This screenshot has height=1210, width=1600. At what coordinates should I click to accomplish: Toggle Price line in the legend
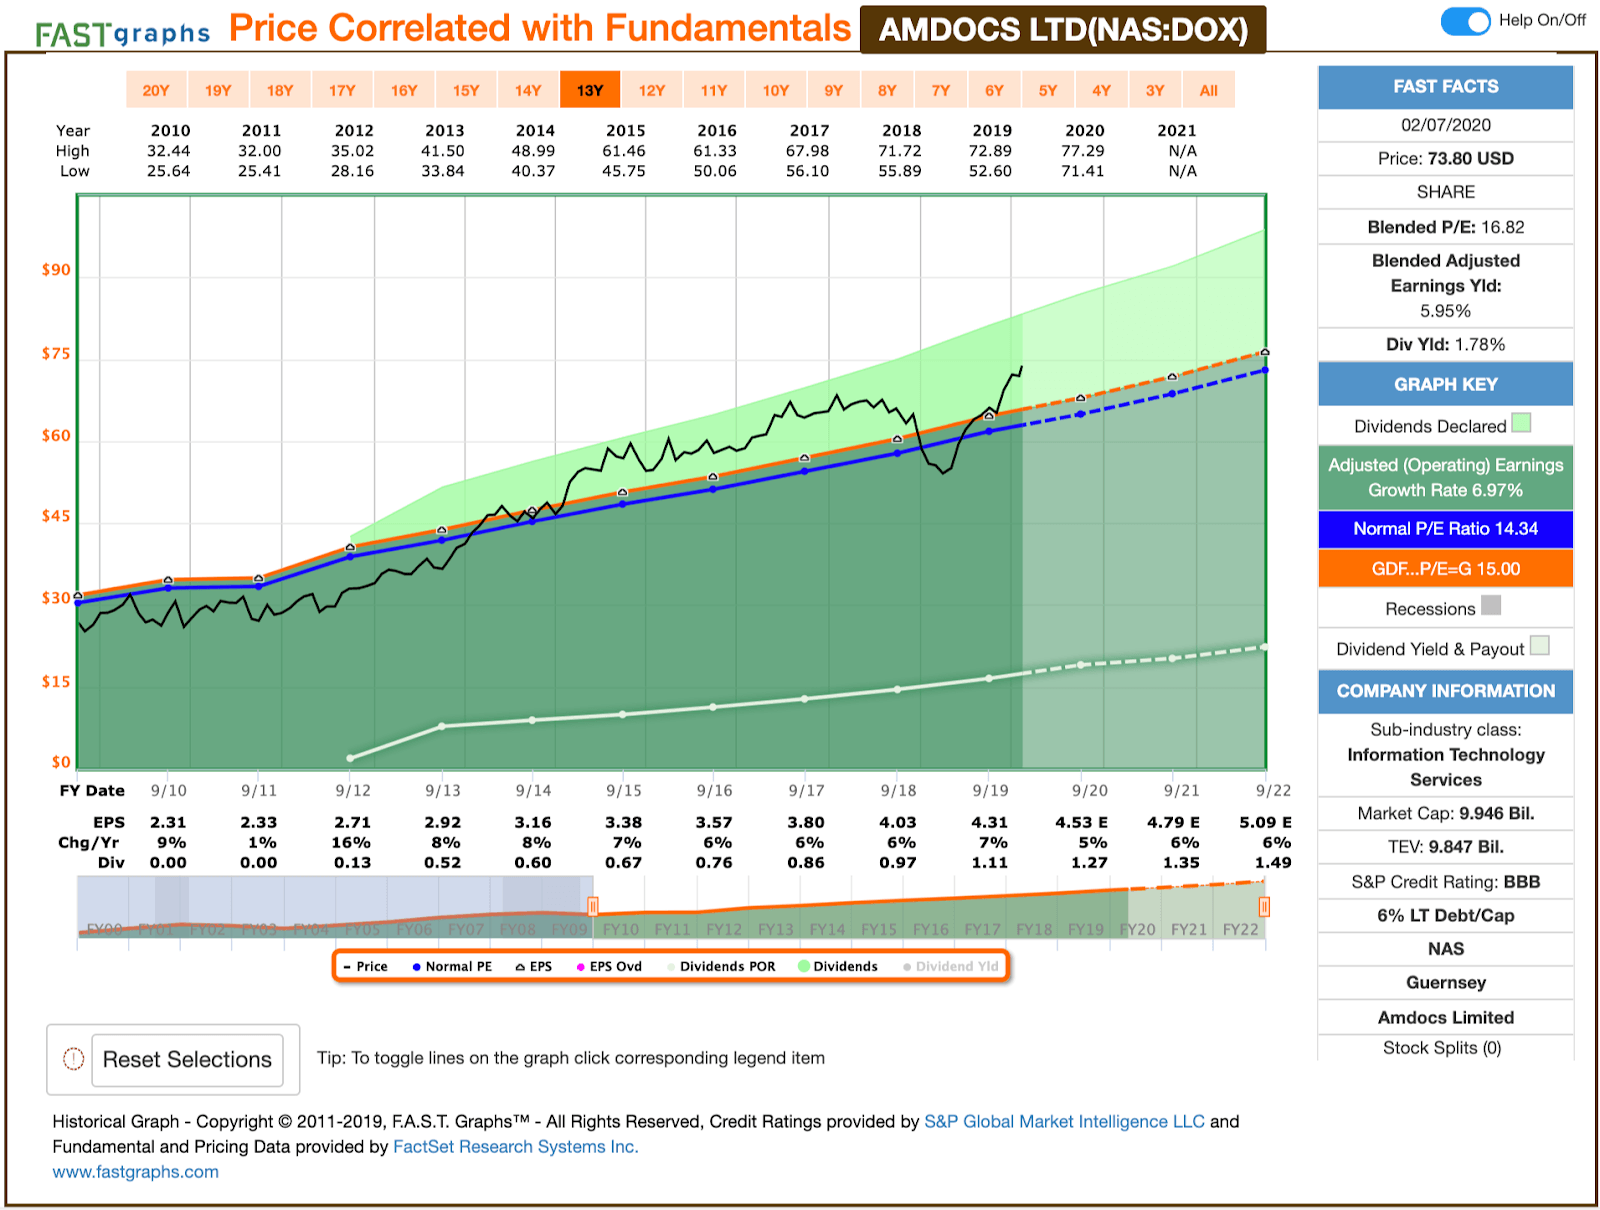pyautogui.click(x=365, y=967)
